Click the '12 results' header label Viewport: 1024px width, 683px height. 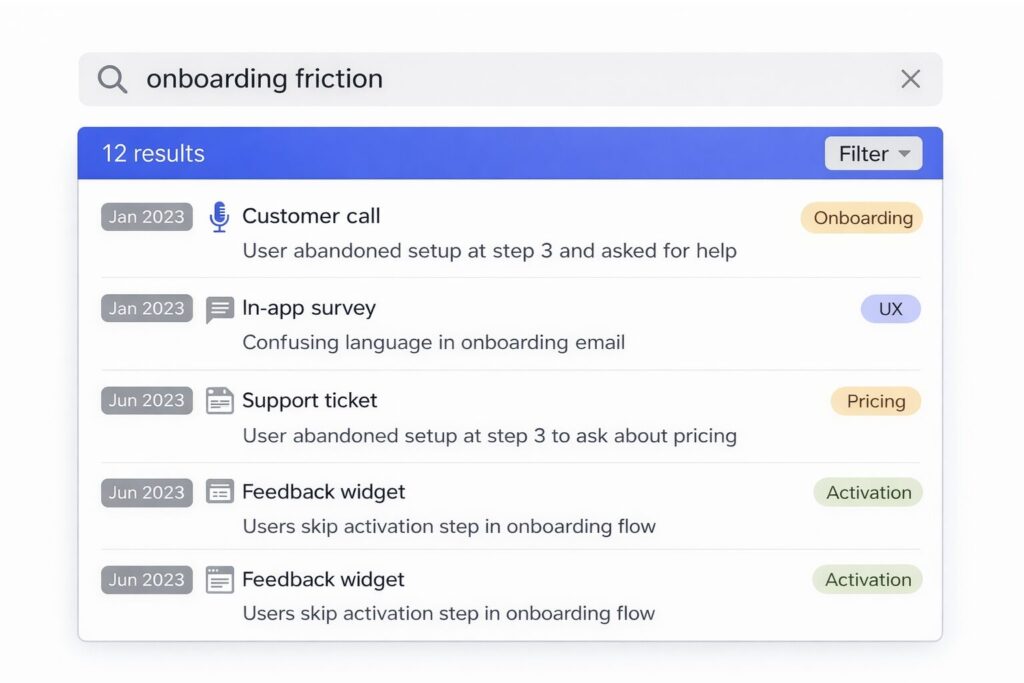click(153, 154)
